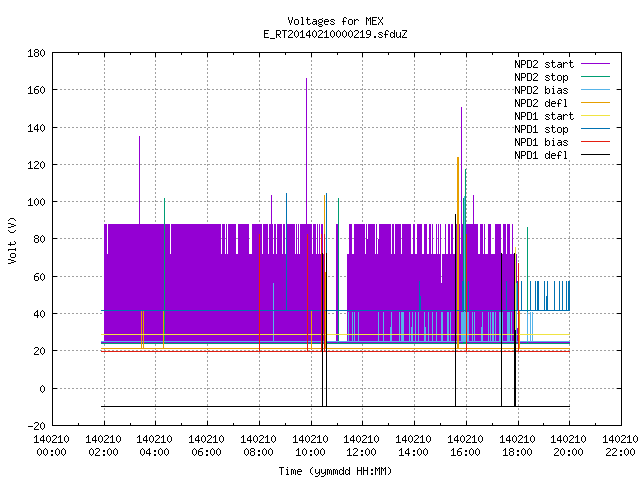
Task: Click the purple spike reaching 150 V near 15:50
Action: tap(462, 165)
